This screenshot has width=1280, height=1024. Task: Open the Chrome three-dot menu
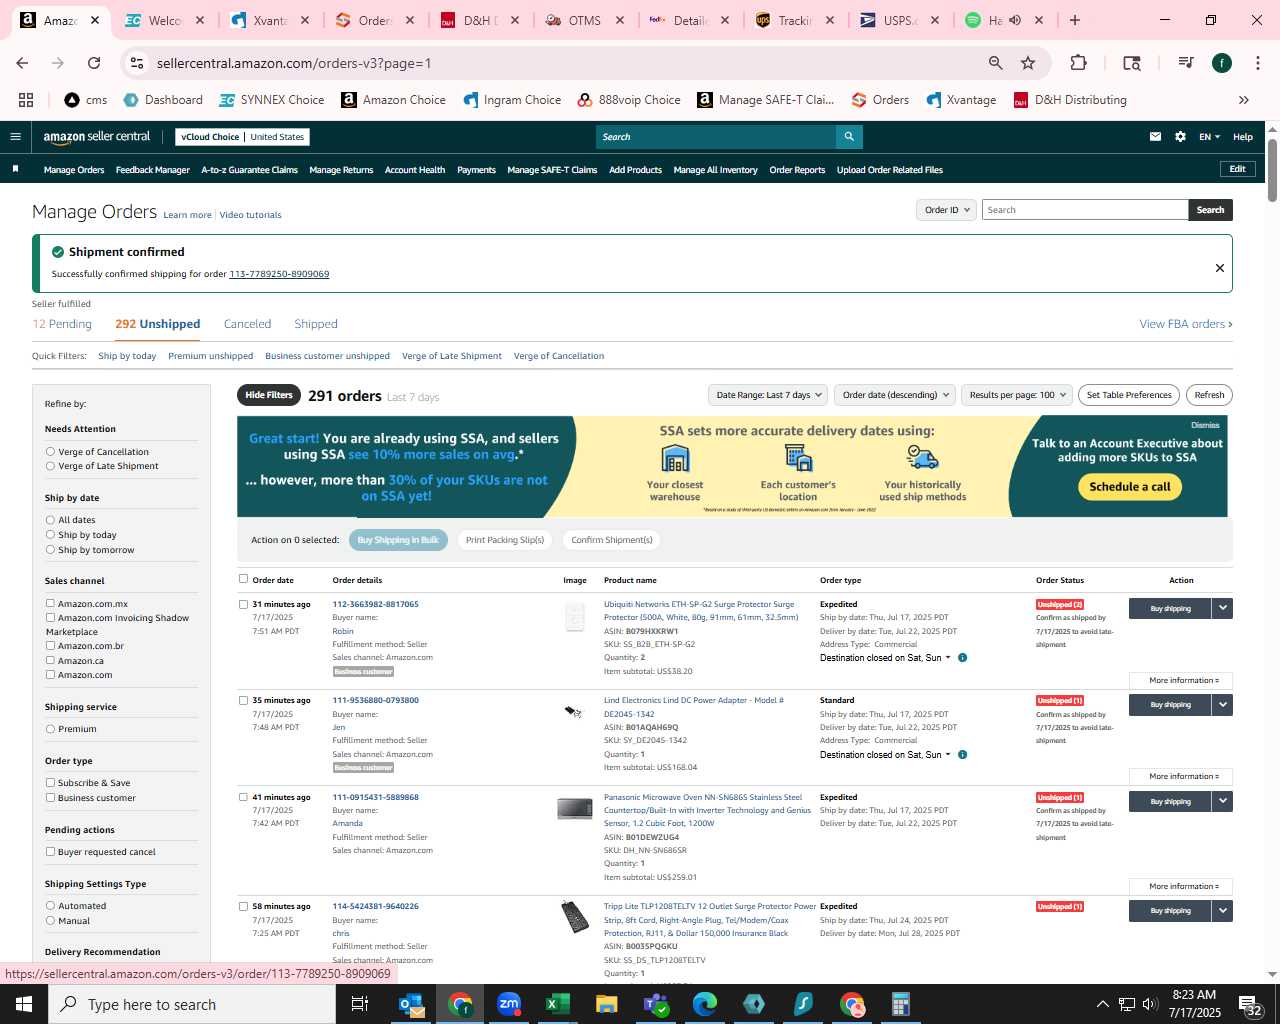pos(1257,63)
